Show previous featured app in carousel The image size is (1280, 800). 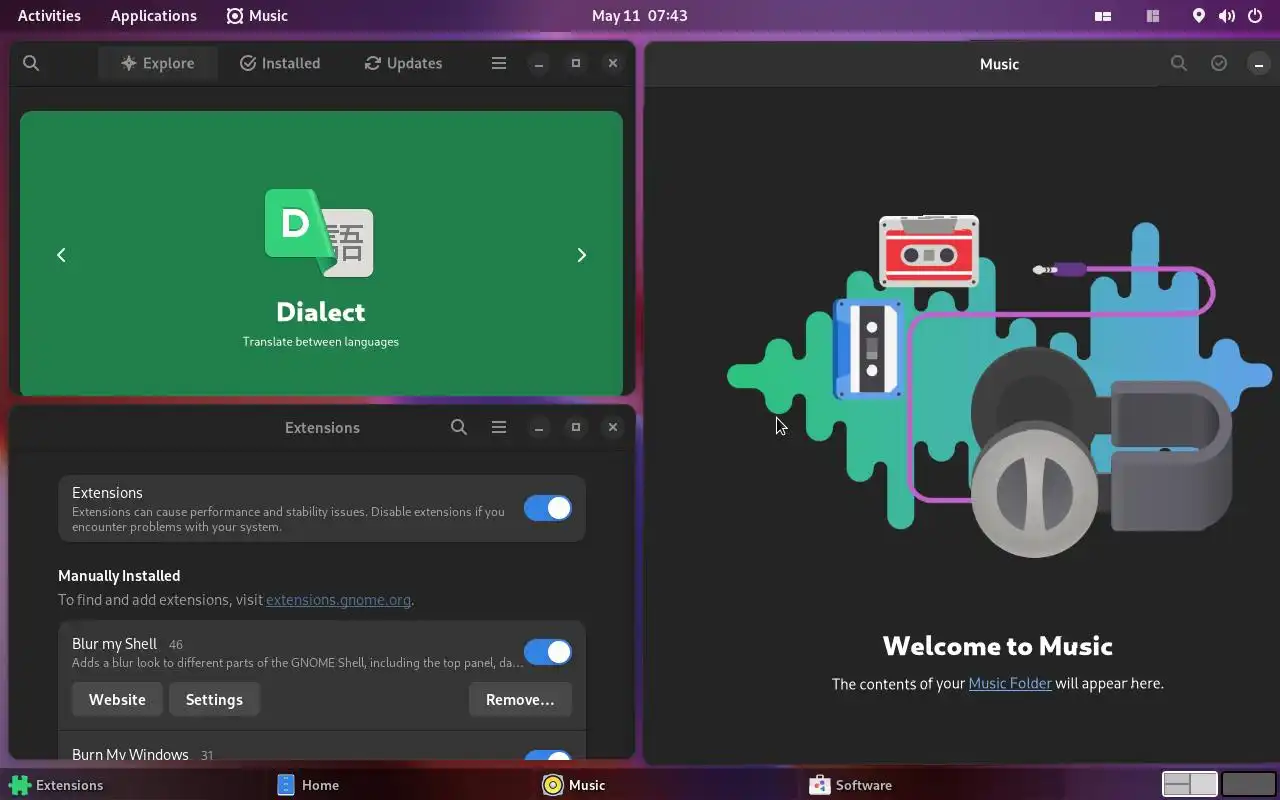pos(61,255)
